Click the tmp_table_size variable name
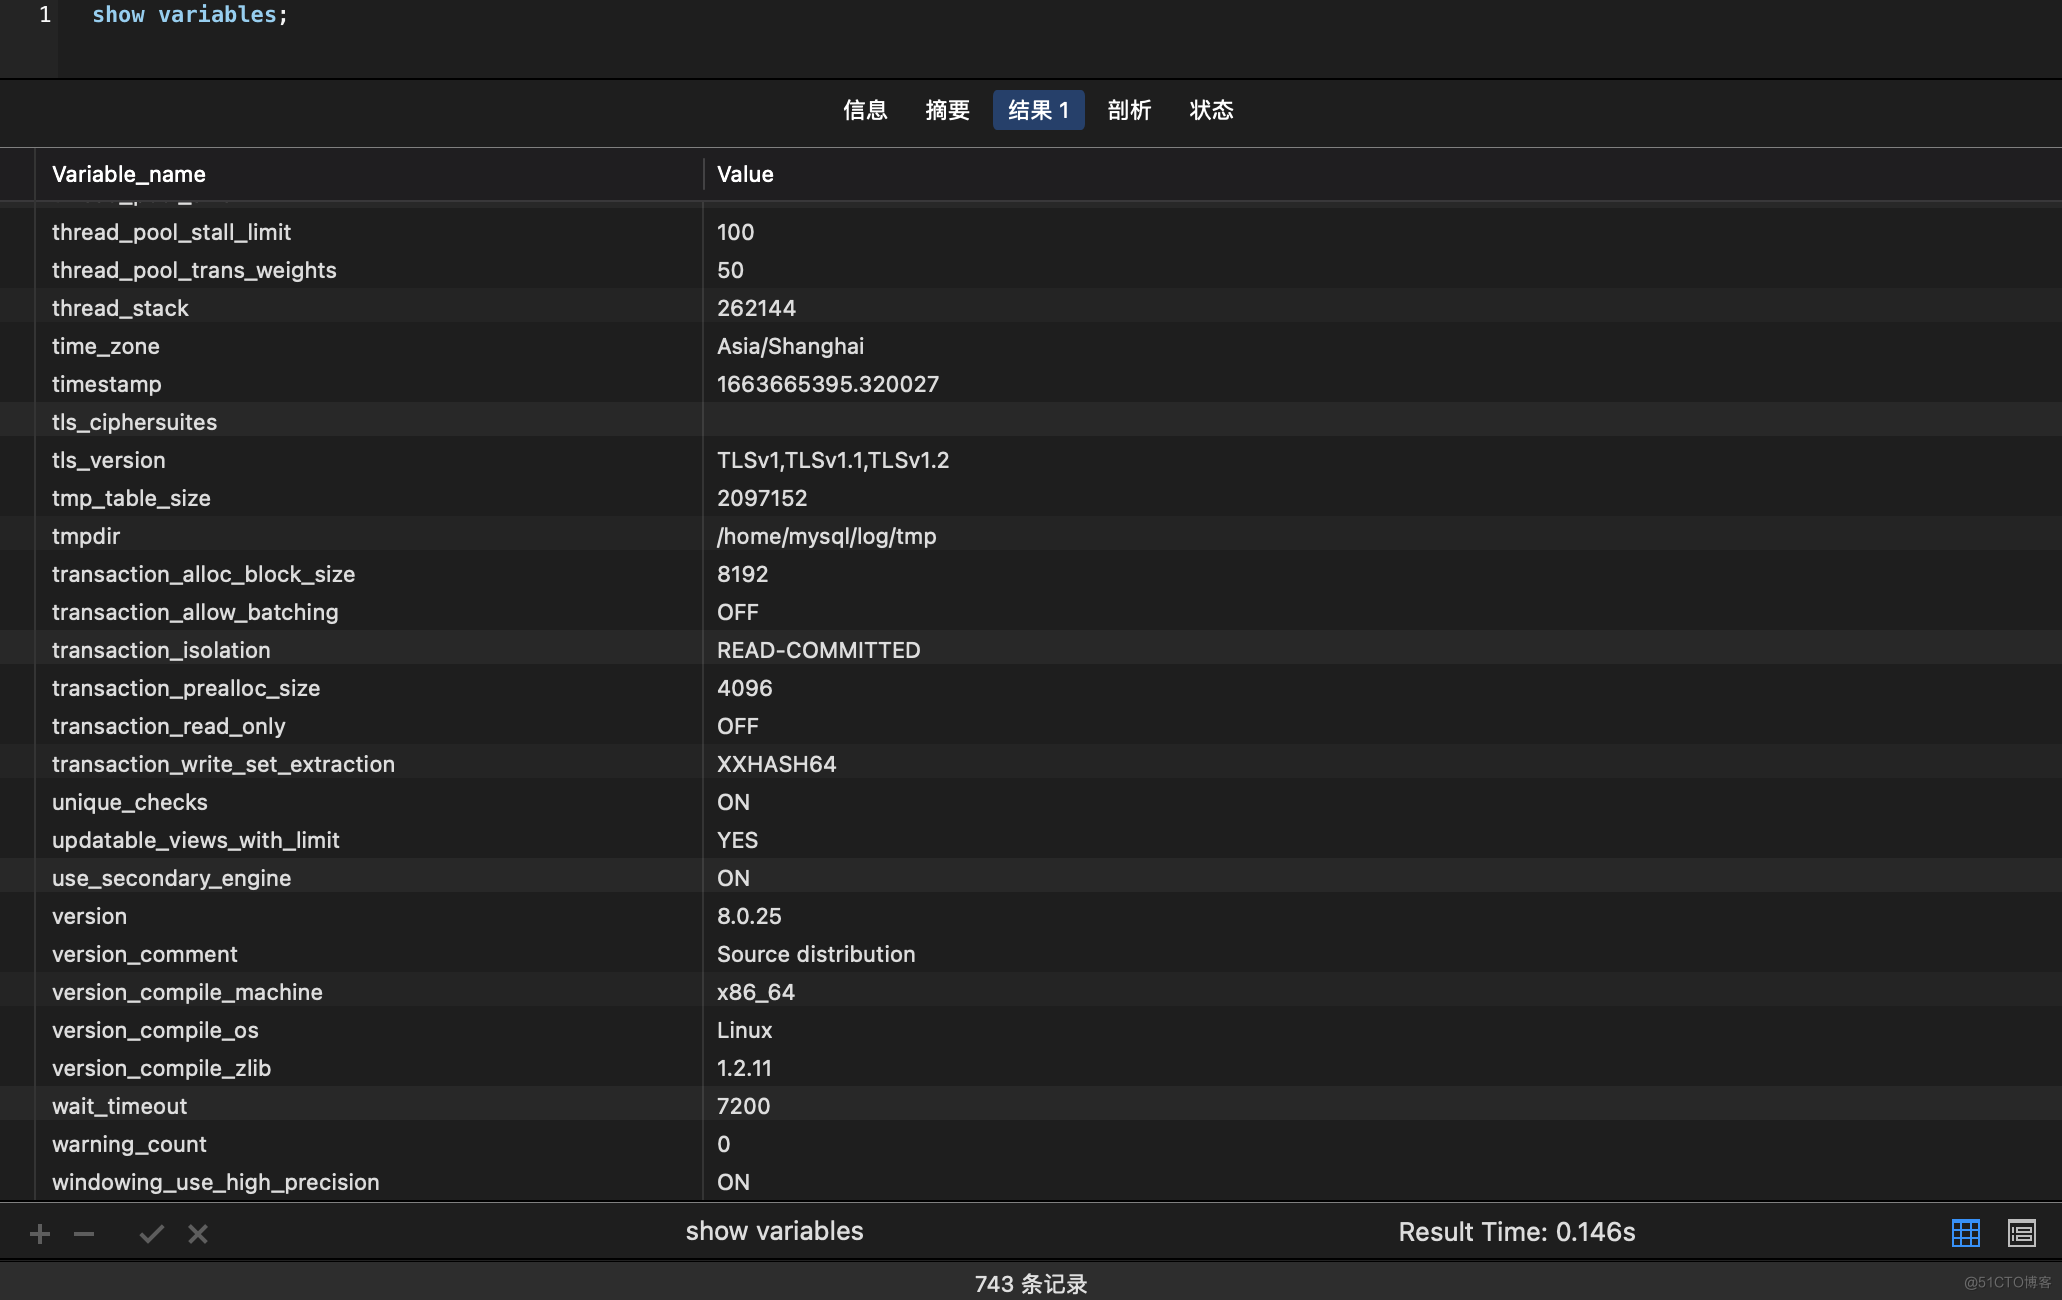This screenshot has height=1300, width=2062. click(131, 498)
